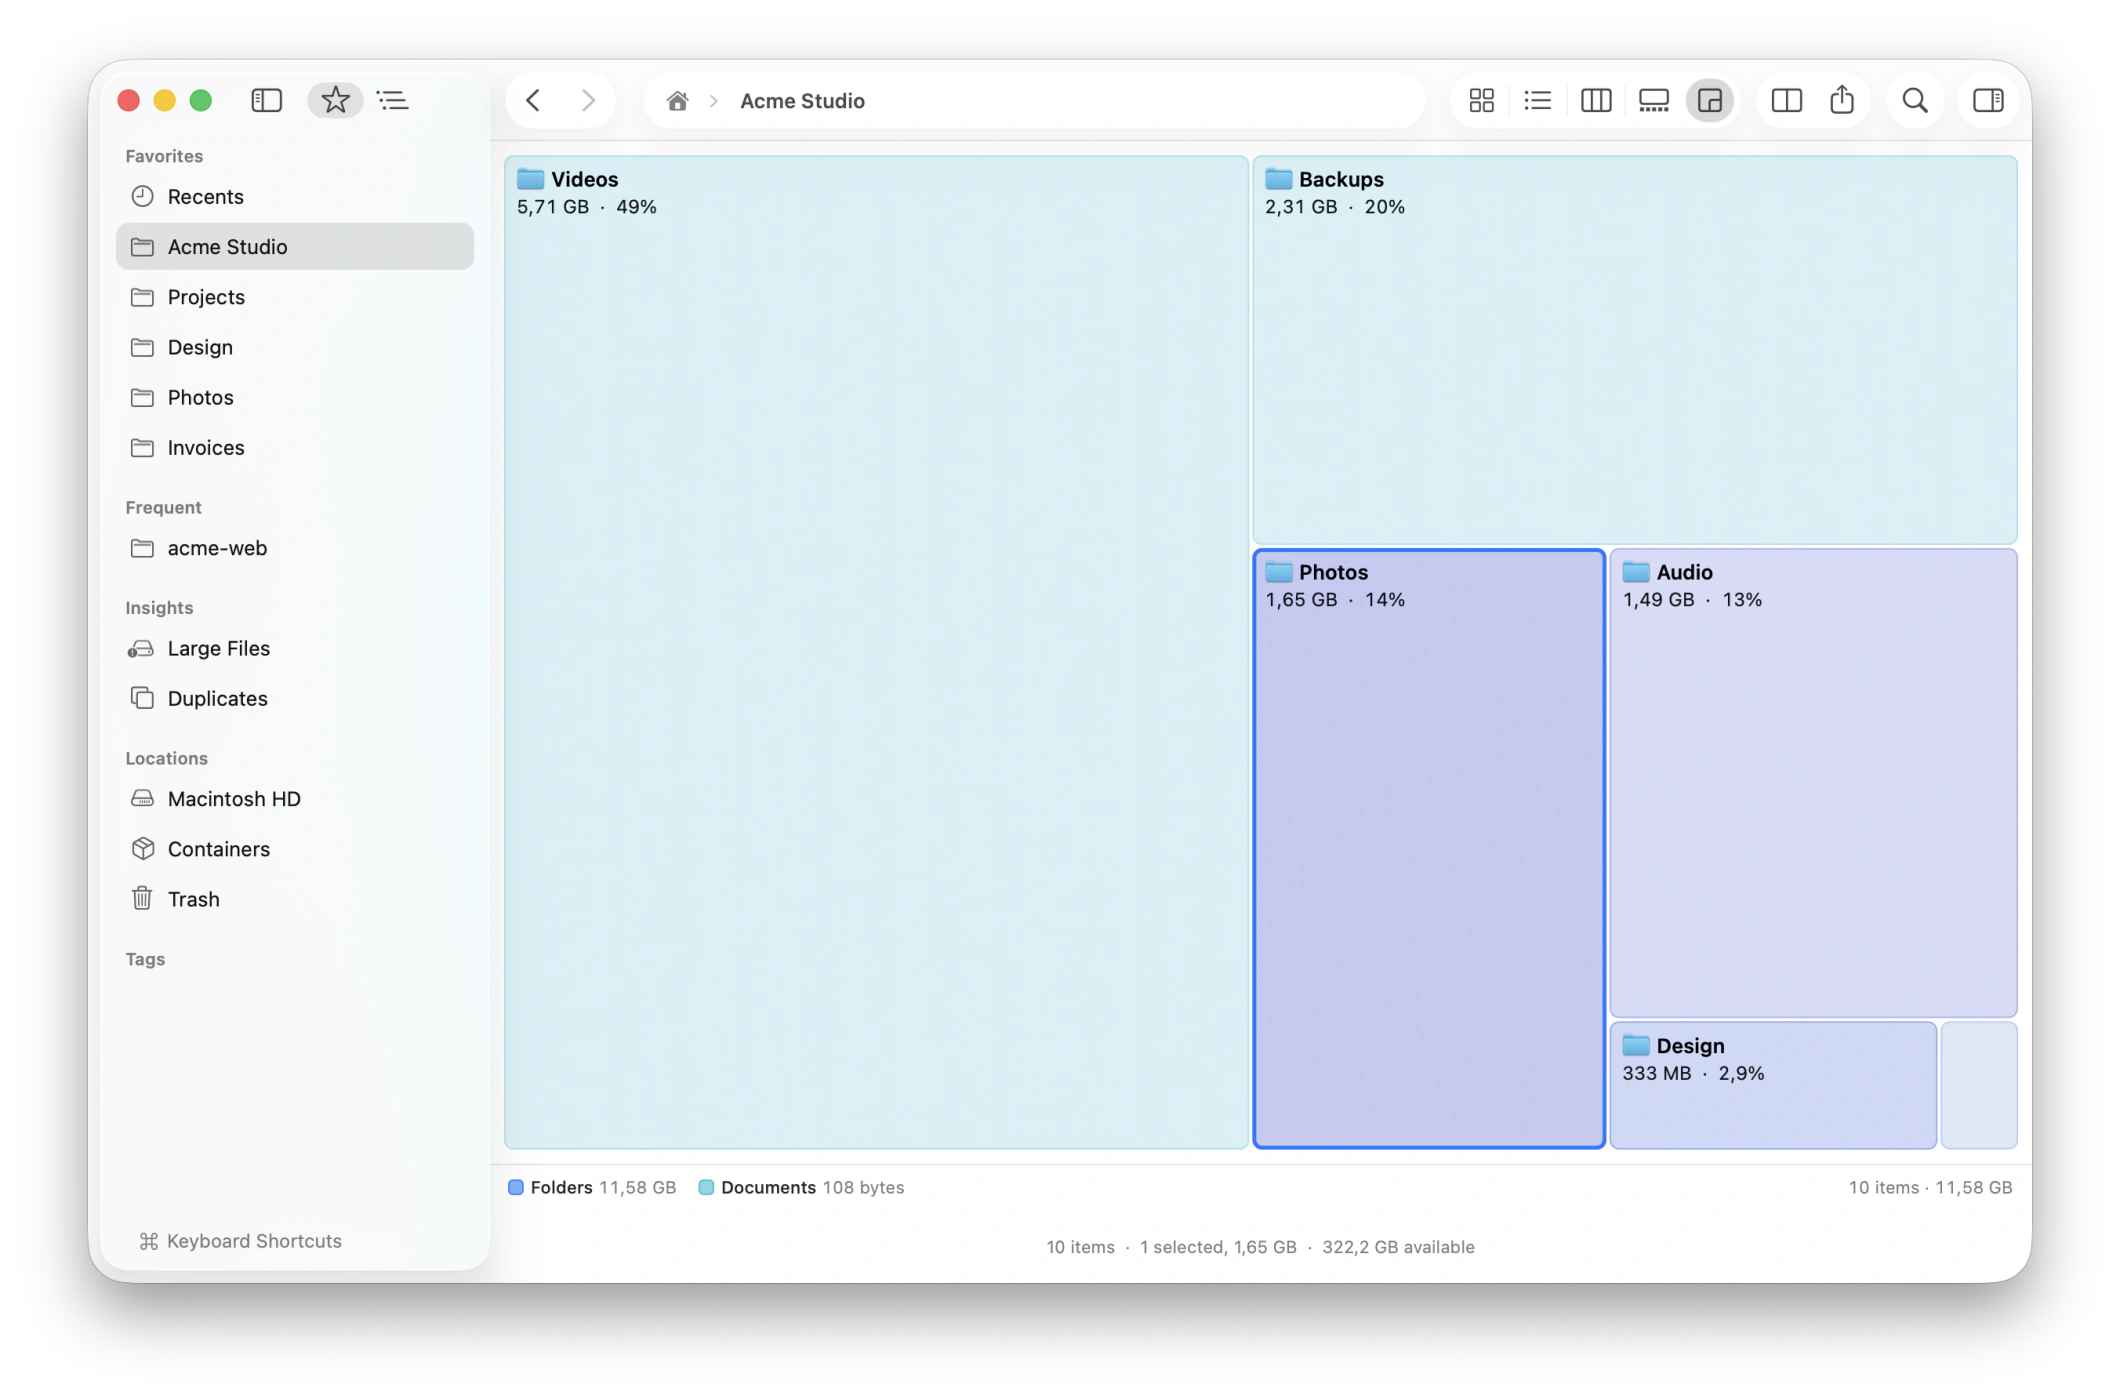Select Macintosh HD location

(295, 798)
